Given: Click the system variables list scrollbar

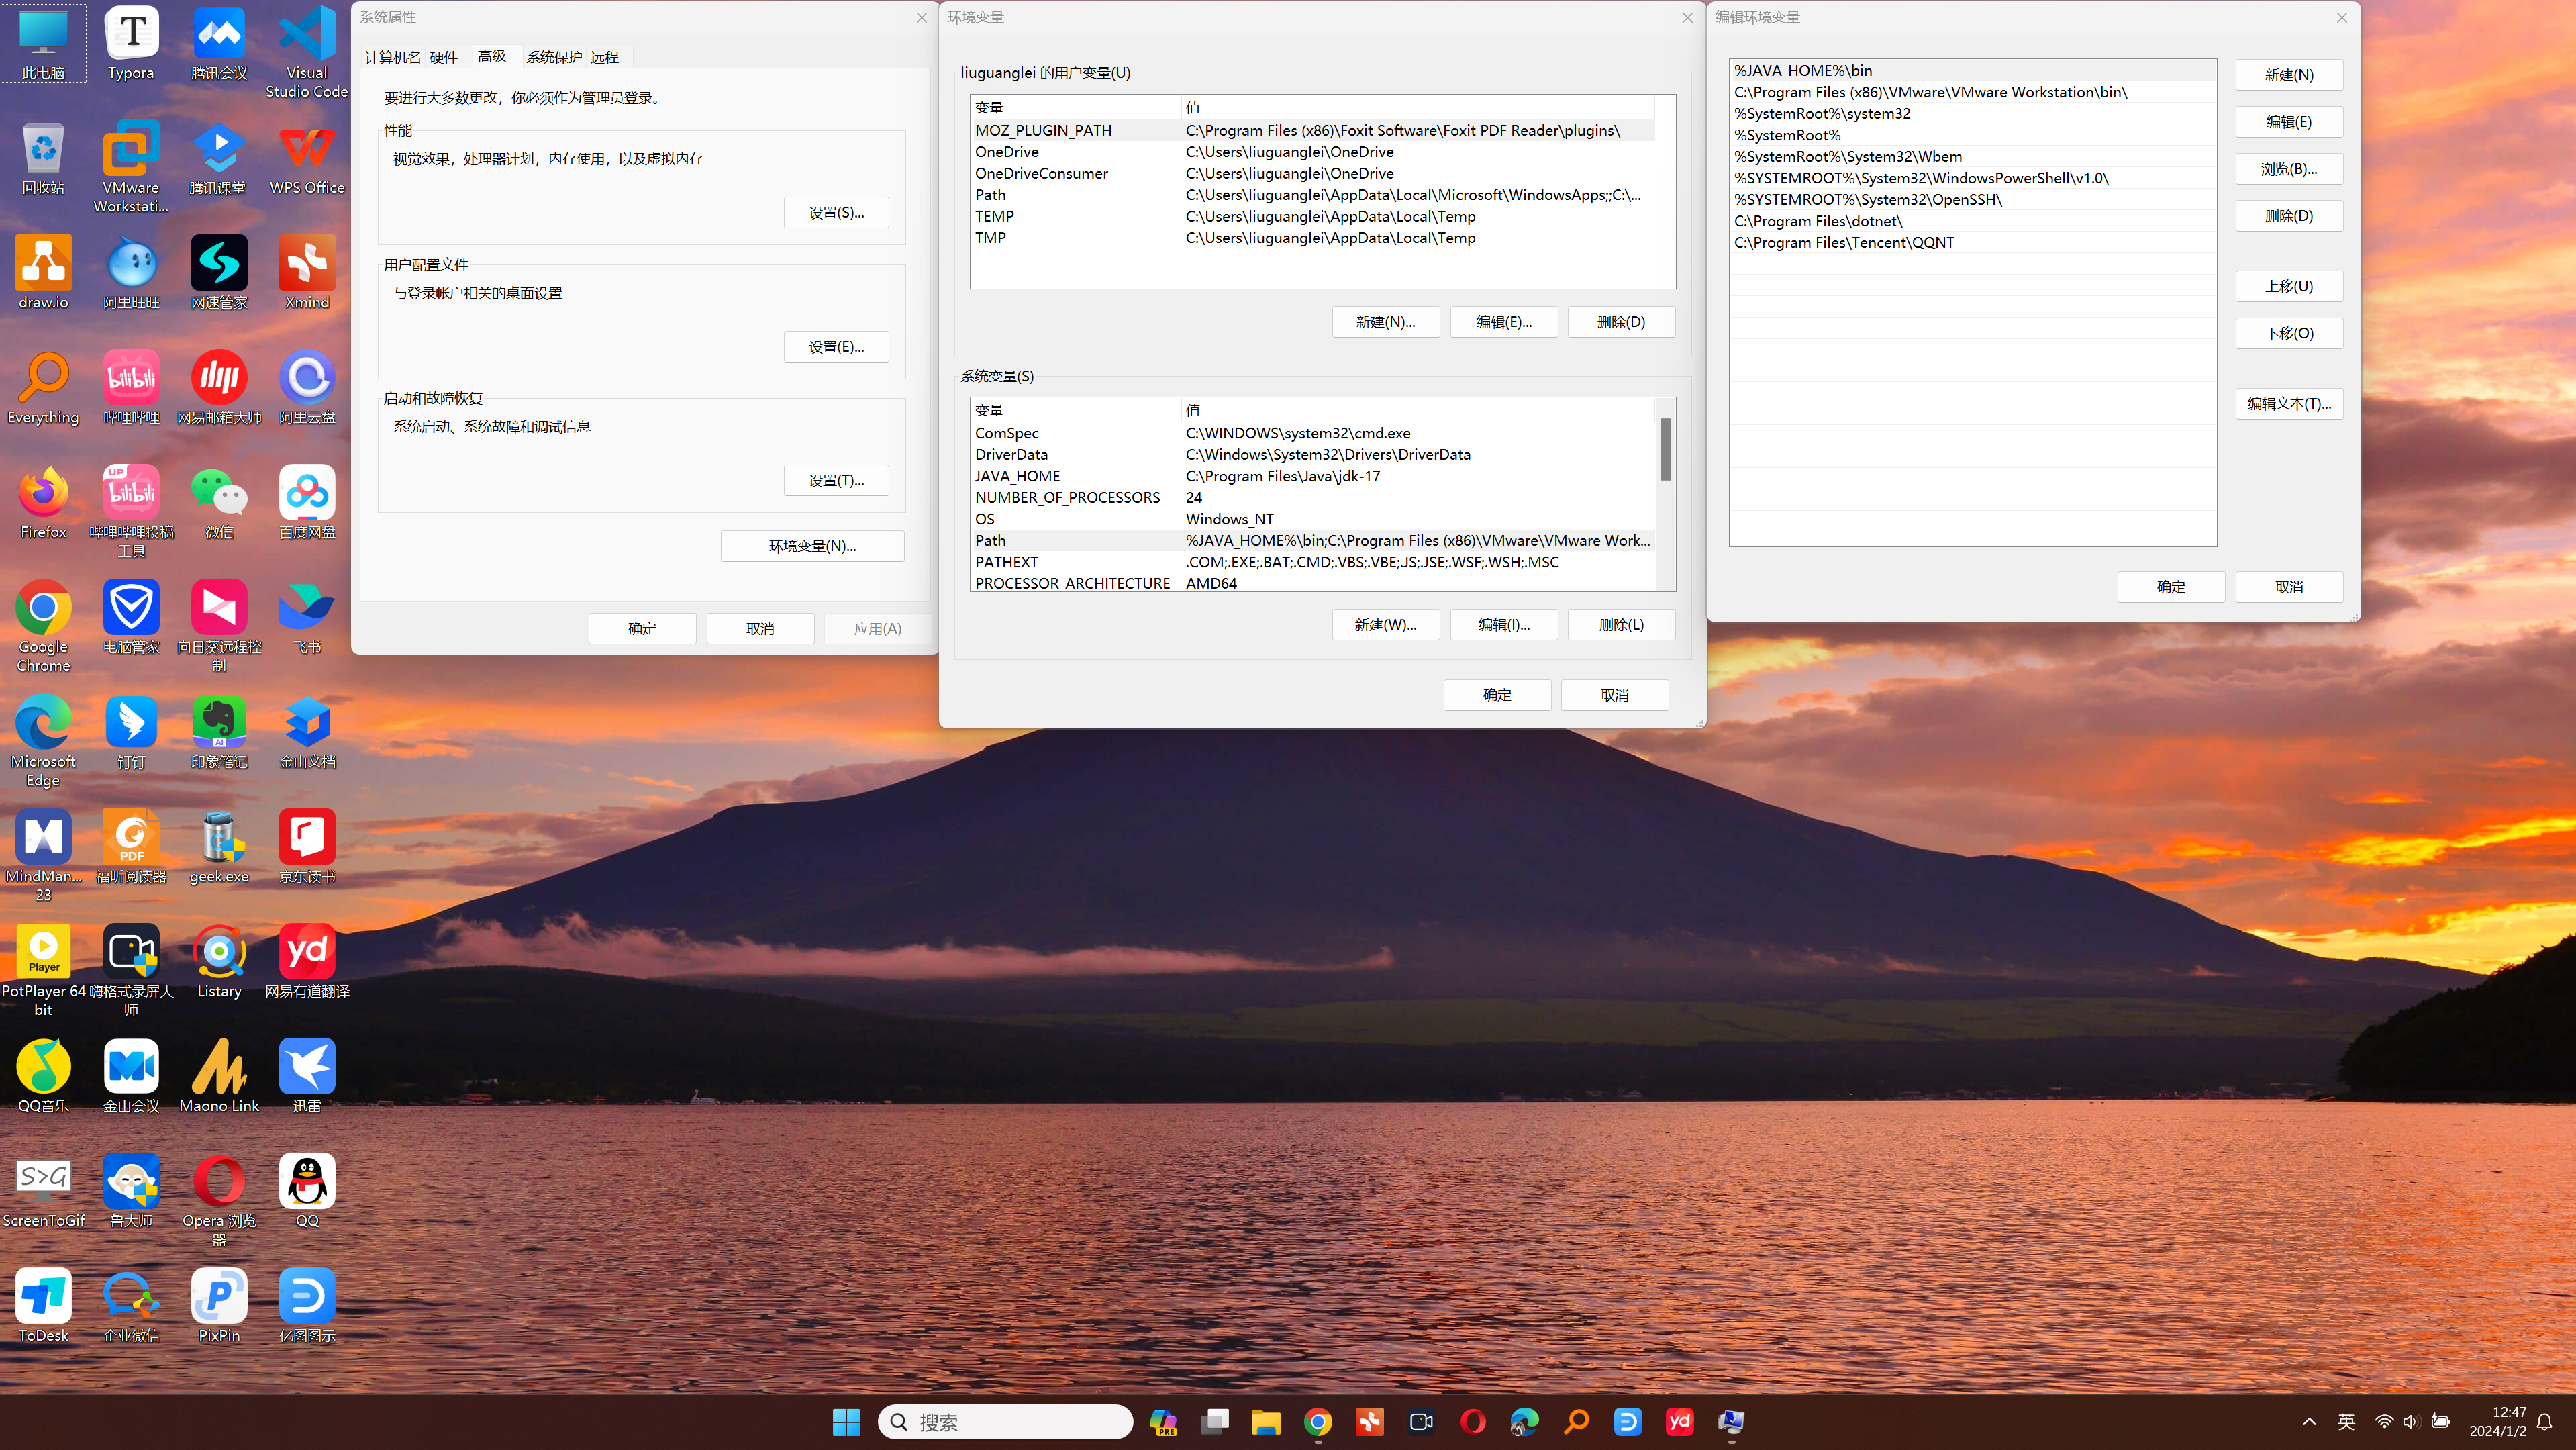Looking at the screenshot, I should click(x=1665, y=450).
